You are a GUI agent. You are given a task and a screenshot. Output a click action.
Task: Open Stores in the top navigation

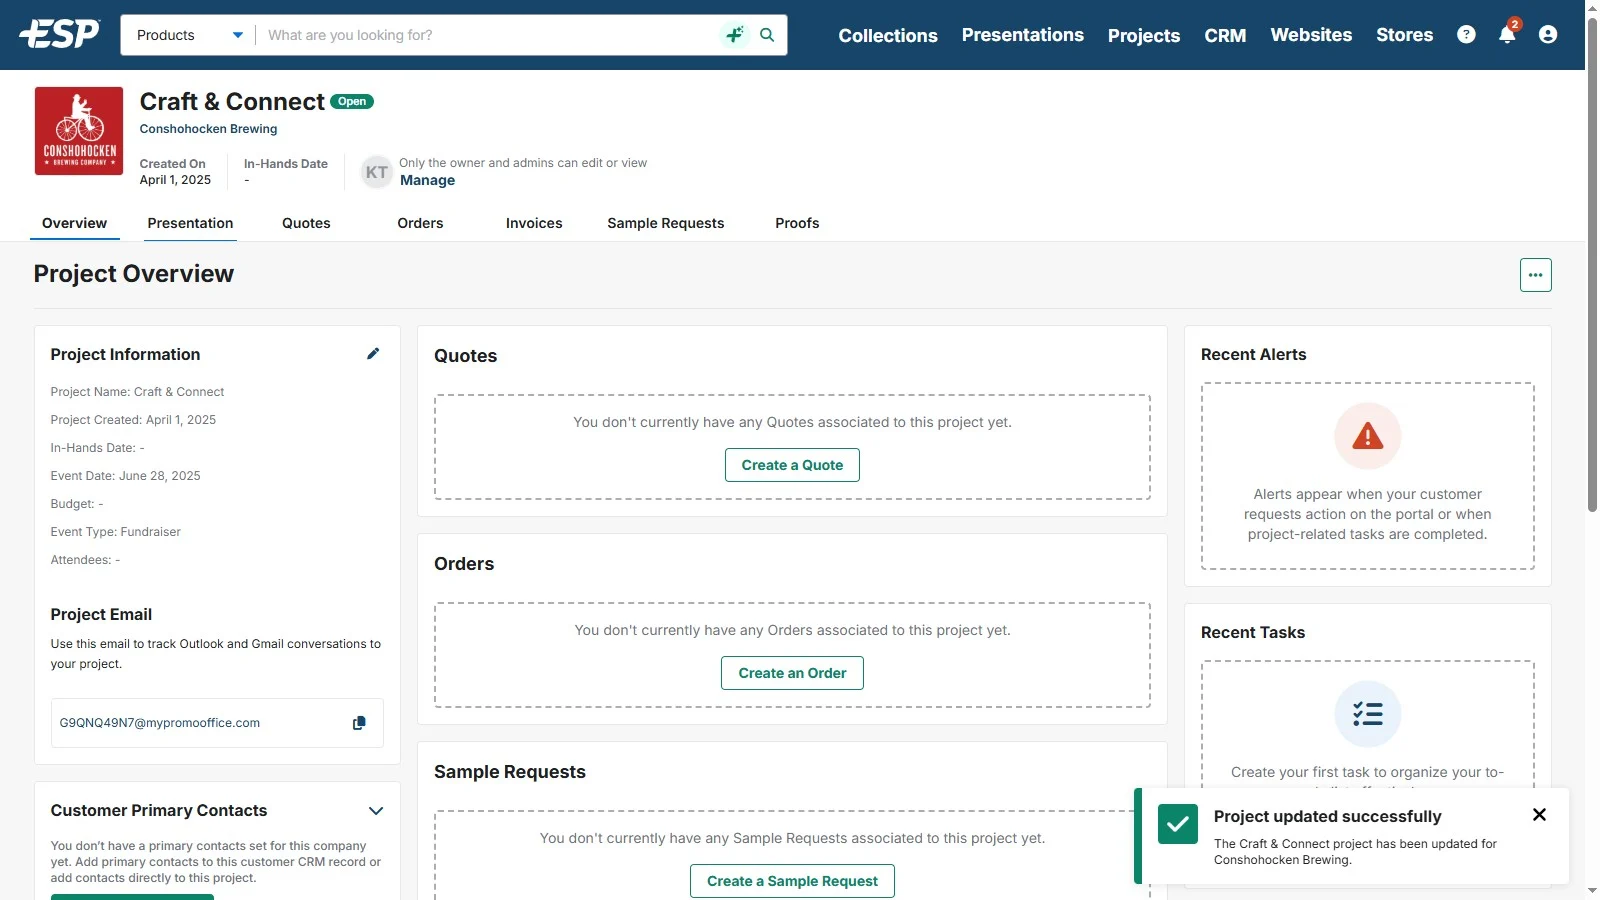pos(1404,35)
